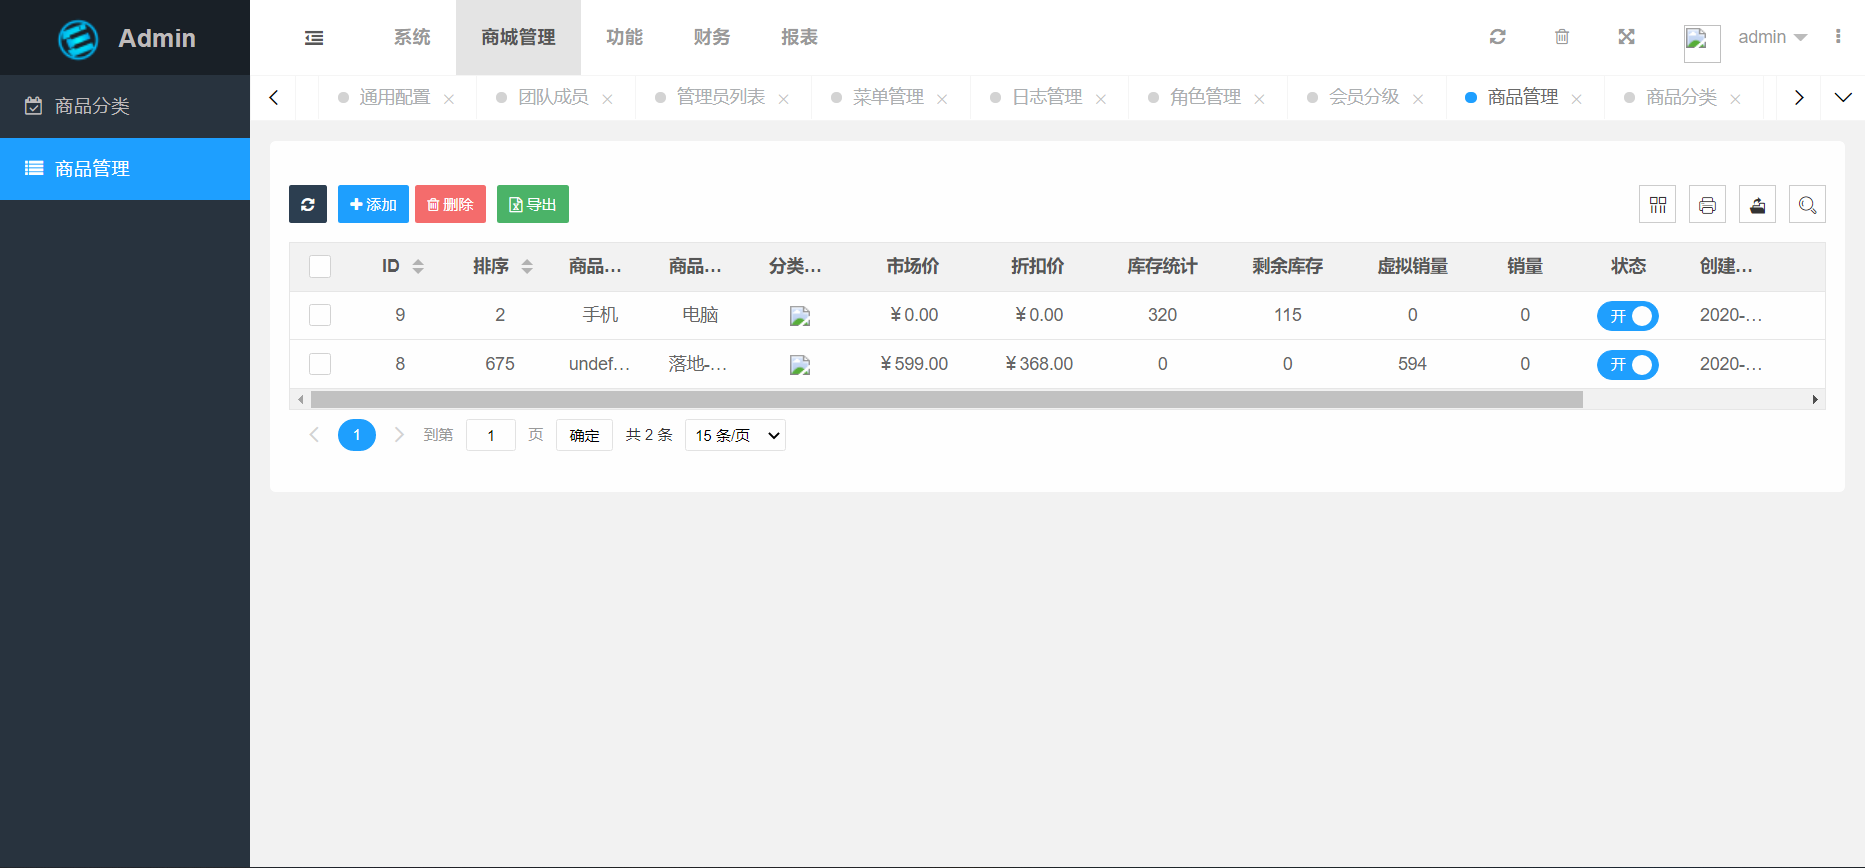Sort the table by the 排序 column arrows
The width and height of the screenshot is (1865, 868).
click(x=527, y=266)
